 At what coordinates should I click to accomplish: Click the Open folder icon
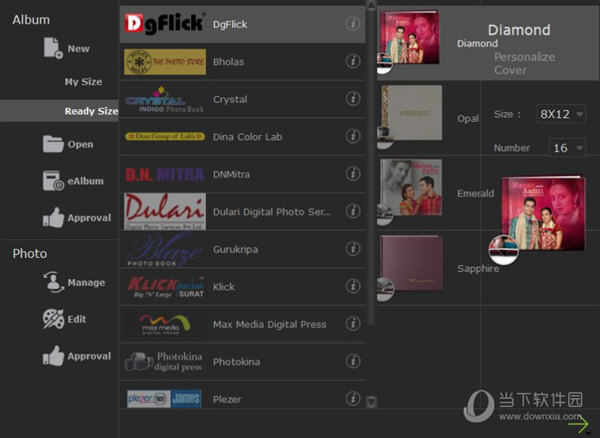coord(53,144)
